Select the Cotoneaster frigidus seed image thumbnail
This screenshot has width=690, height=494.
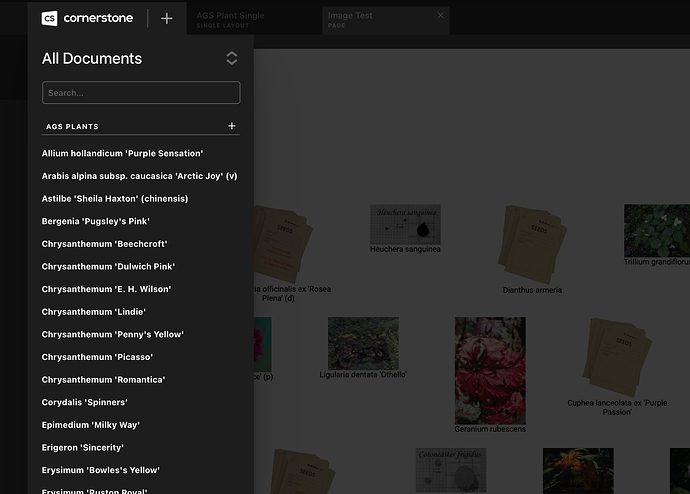coord(451,470)
